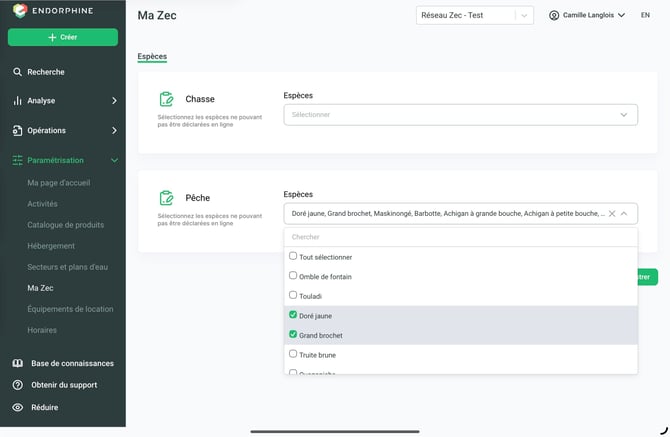
Task: Open the Réseau Zec - Test selector
Action: (x=475, y=15)
